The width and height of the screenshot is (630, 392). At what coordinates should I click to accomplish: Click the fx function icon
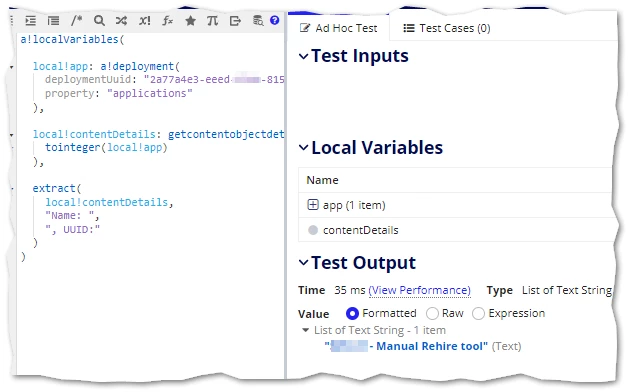168,20
